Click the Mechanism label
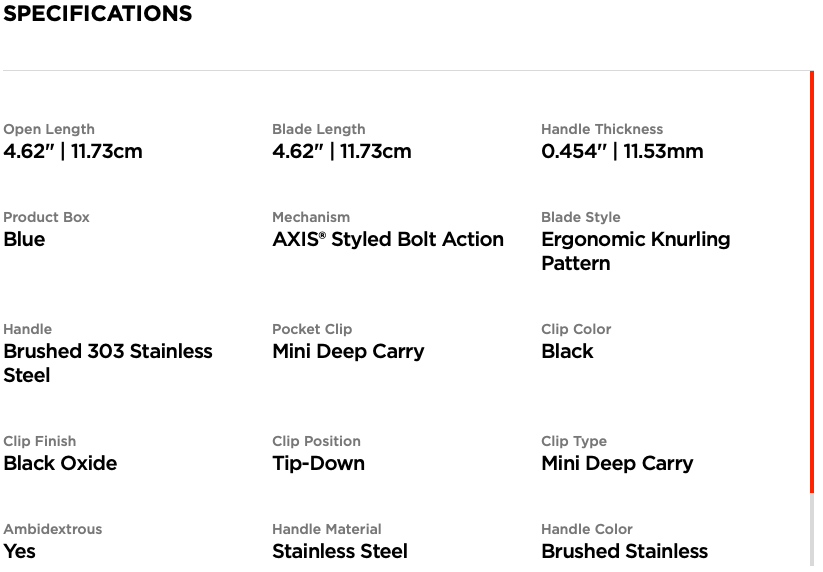Viewport: 823px width, 572px height. coord(311,217)
